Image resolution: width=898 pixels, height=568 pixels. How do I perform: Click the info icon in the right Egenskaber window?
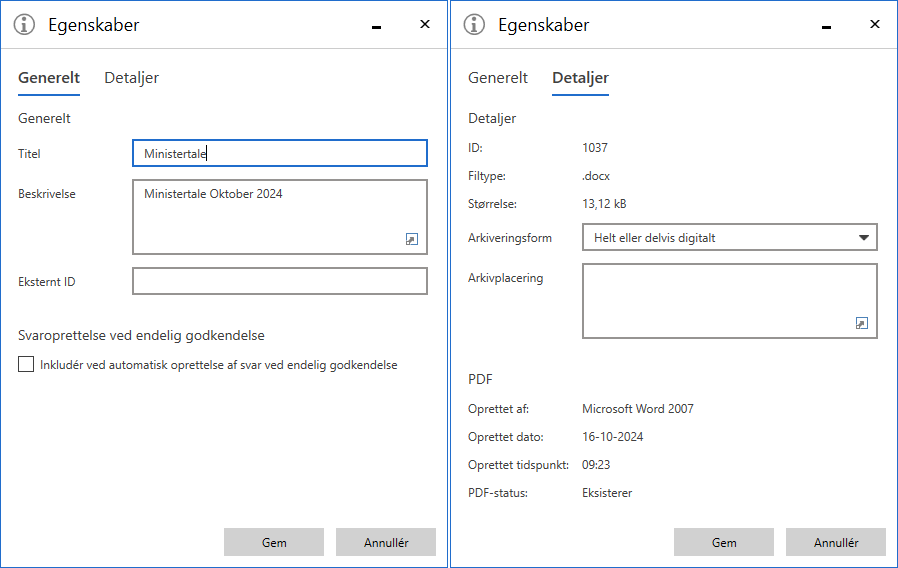pos(475,25)
